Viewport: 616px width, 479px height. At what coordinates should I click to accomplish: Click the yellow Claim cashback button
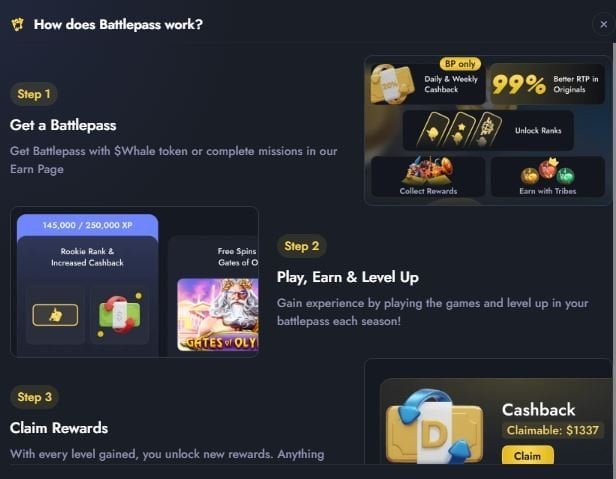coord(528,455)
